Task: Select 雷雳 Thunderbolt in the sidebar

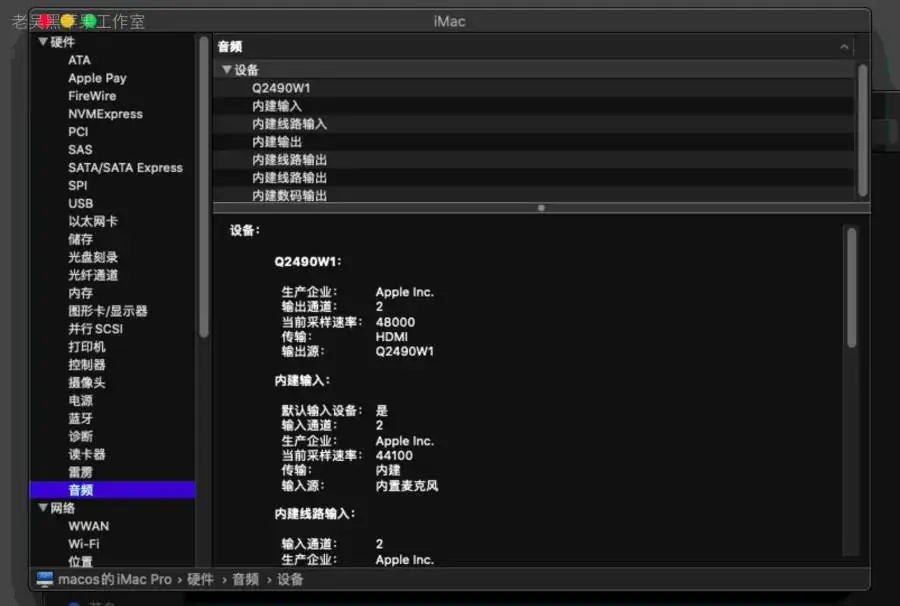Action: click(80, 472)
